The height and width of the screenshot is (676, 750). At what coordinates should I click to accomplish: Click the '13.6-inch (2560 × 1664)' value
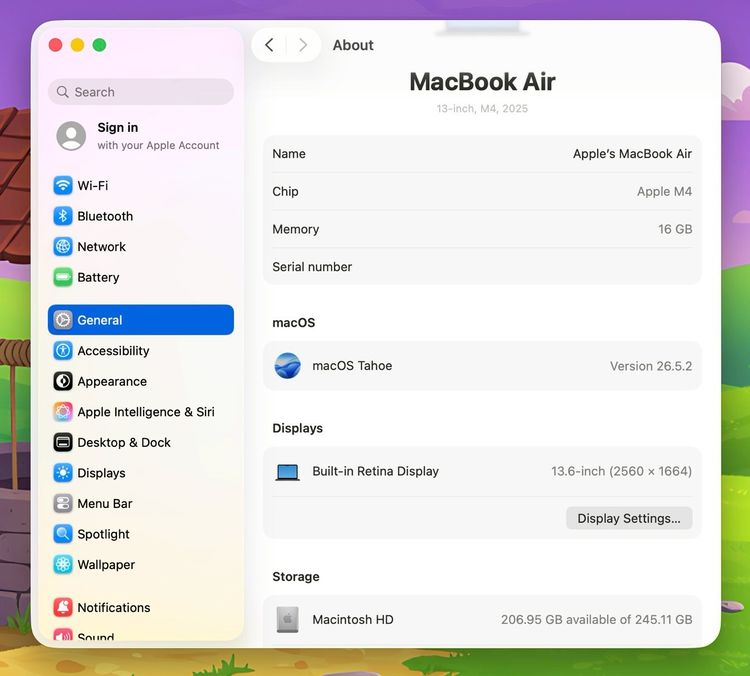tap(621, 471)
